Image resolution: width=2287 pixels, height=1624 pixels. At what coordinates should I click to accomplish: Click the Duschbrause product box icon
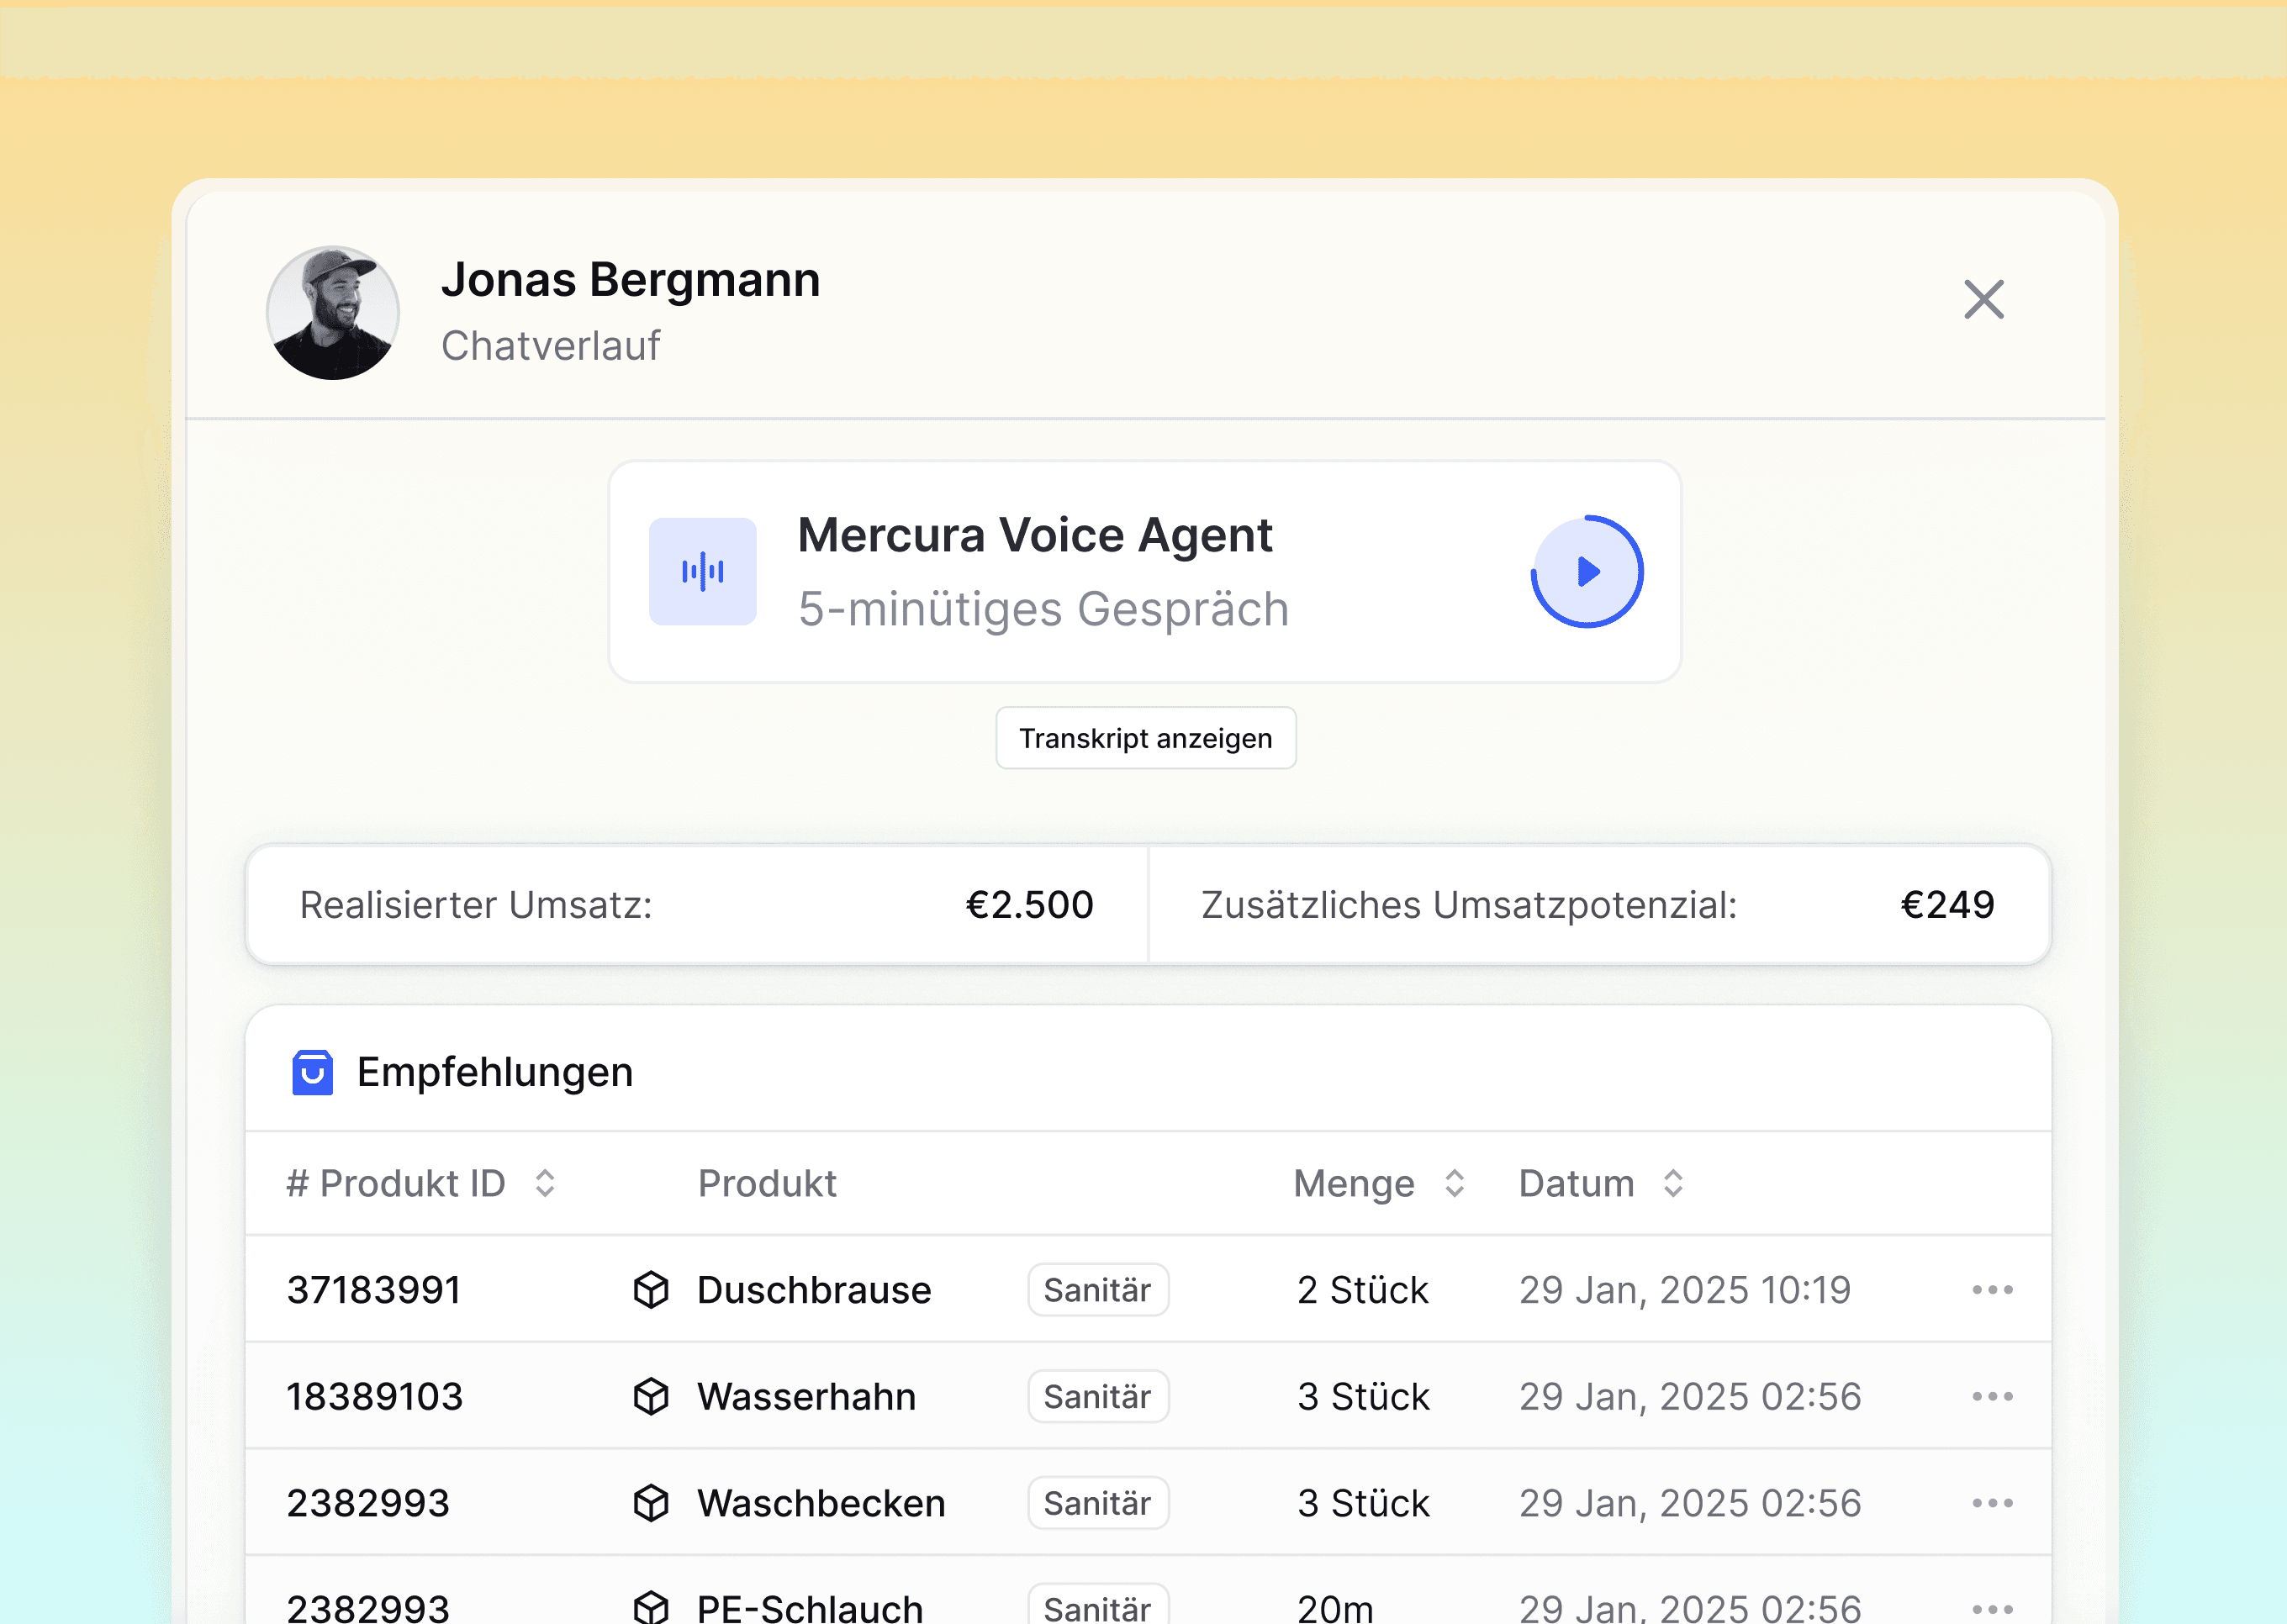pos(651,1290)
